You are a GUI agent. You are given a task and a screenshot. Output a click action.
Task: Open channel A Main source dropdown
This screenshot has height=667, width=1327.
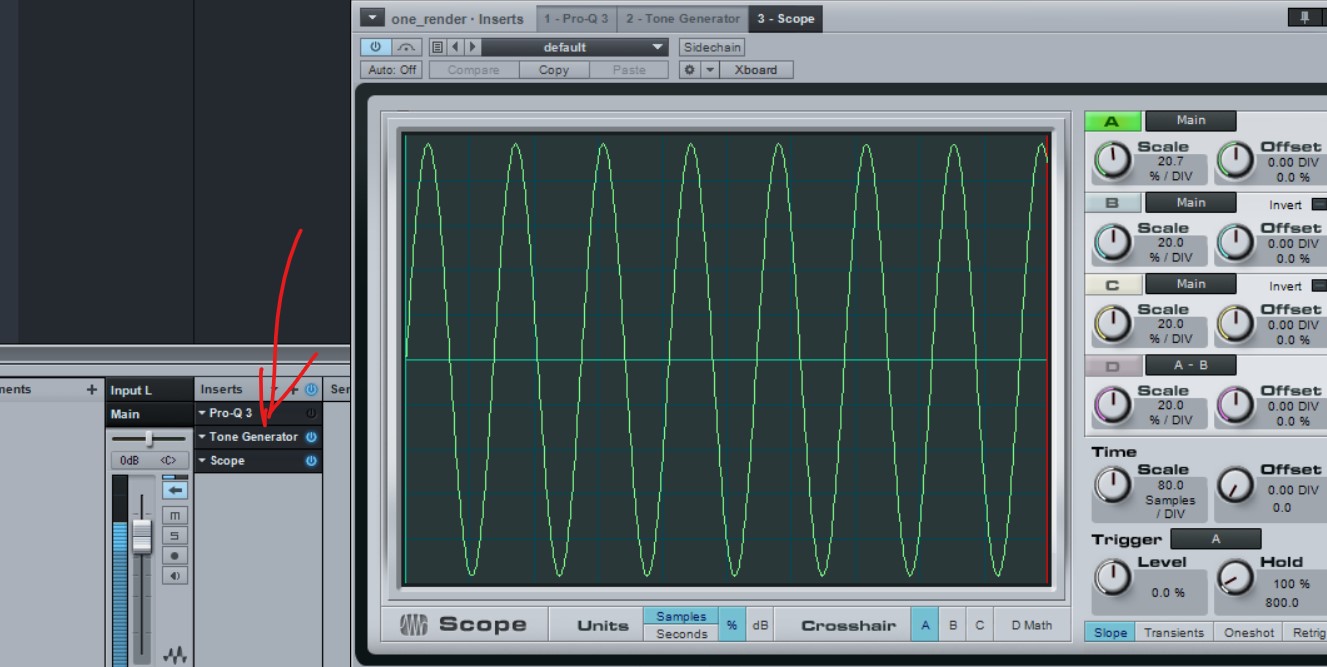pos(1191,121)
